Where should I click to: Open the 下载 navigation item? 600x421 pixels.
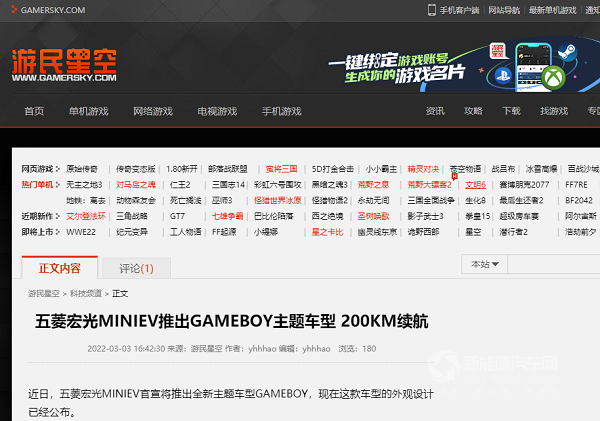511,111
